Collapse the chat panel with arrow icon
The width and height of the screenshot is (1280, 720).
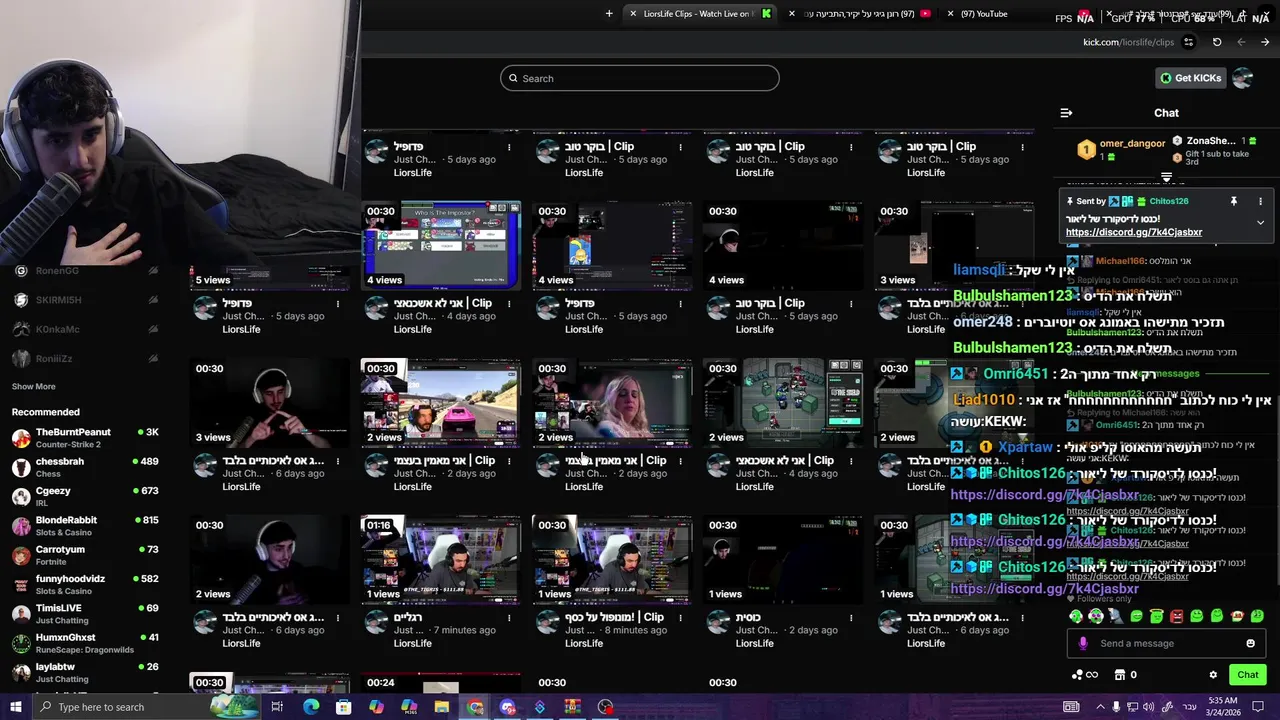coord(1066,113)
